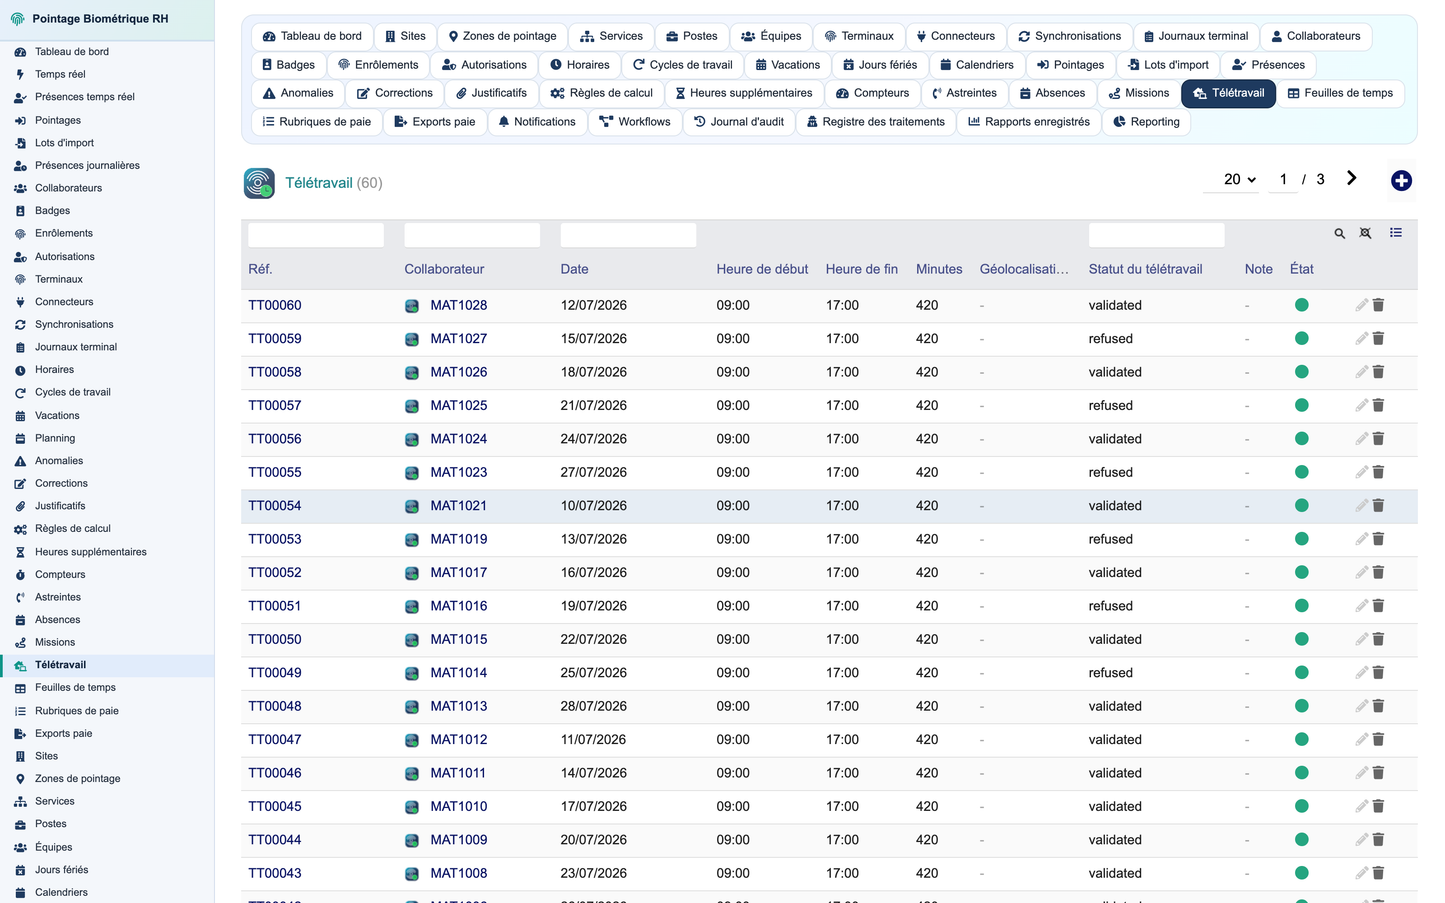Sort by Statut du télétravail column header

click(1145, 269)
